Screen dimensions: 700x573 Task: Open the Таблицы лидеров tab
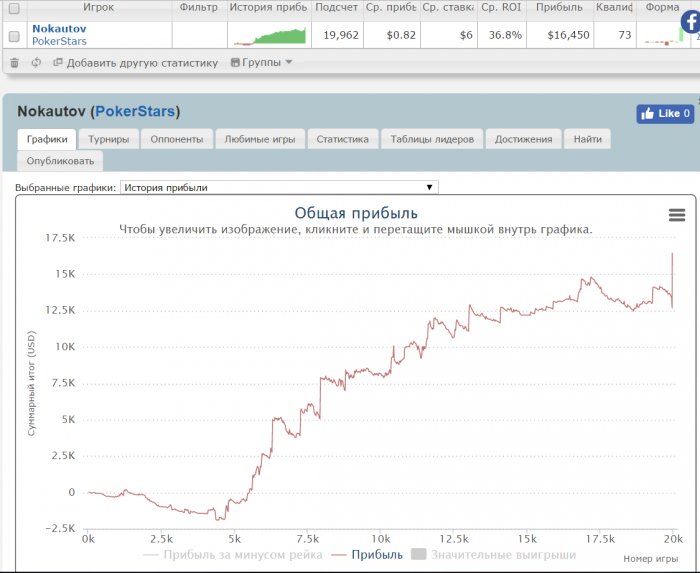432,139
